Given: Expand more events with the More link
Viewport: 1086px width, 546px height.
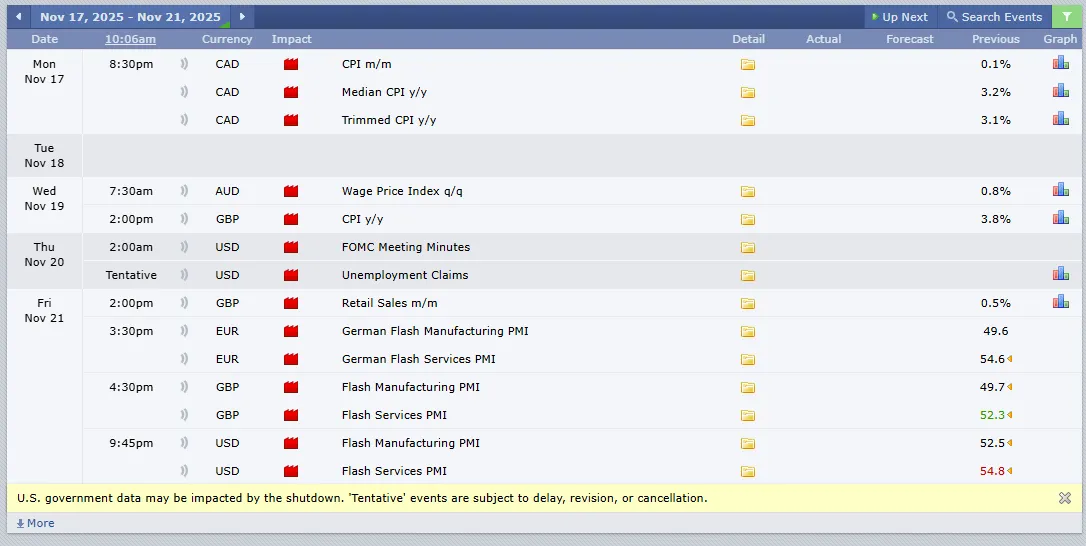Looking at the screenshot, I should [35, 523].
